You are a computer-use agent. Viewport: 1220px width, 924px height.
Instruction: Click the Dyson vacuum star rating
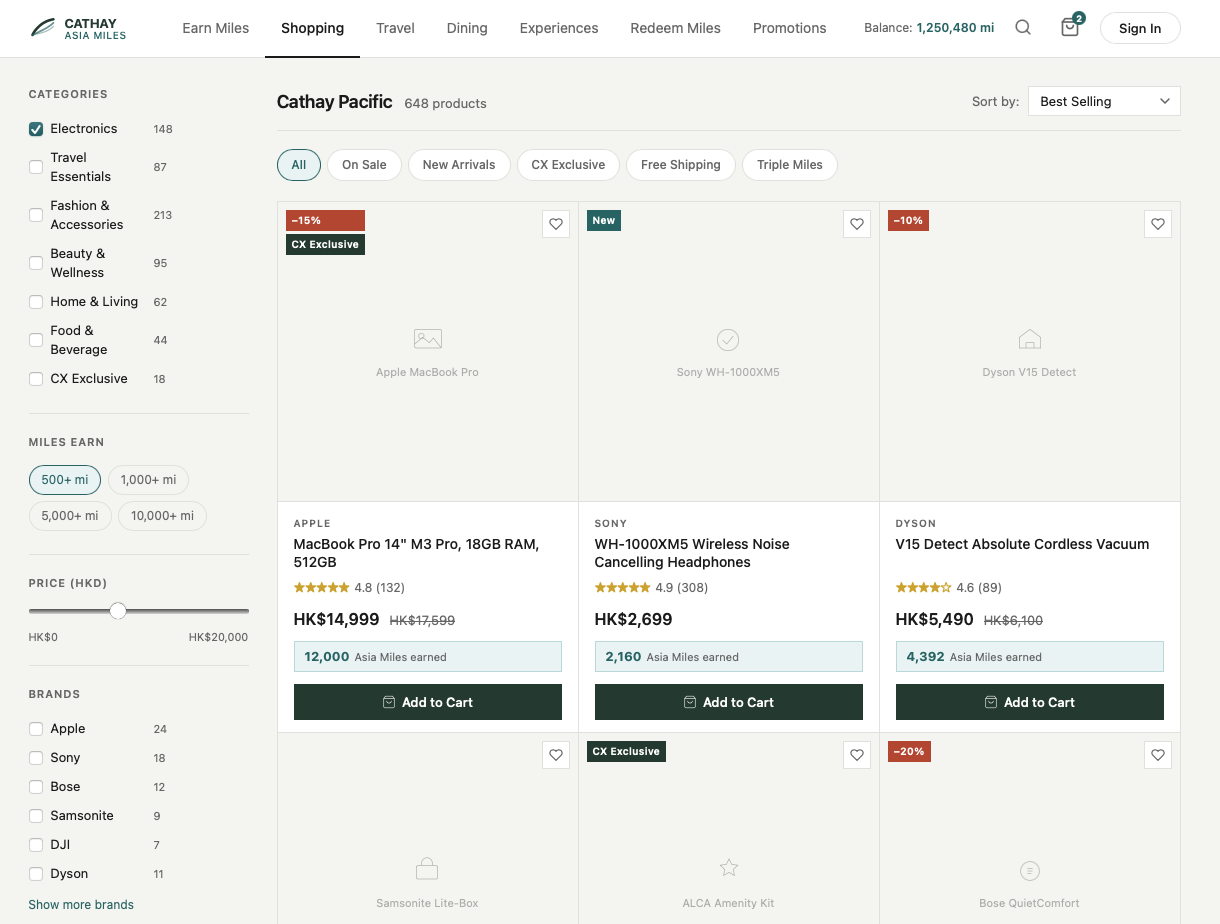tap(923, 588)
